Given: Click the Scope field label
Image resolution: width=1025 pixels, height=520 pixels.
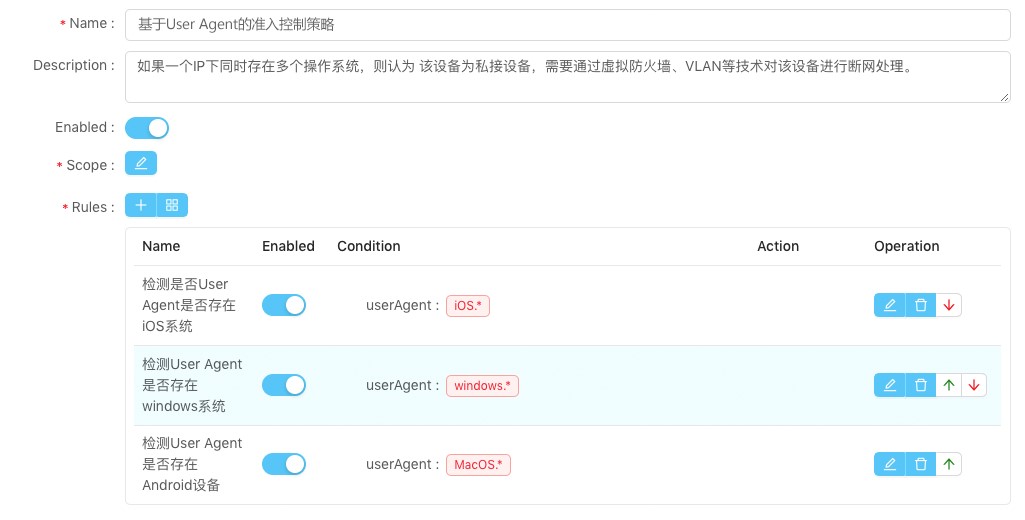Looking at the screenshot, I should (x=86, y=165).
